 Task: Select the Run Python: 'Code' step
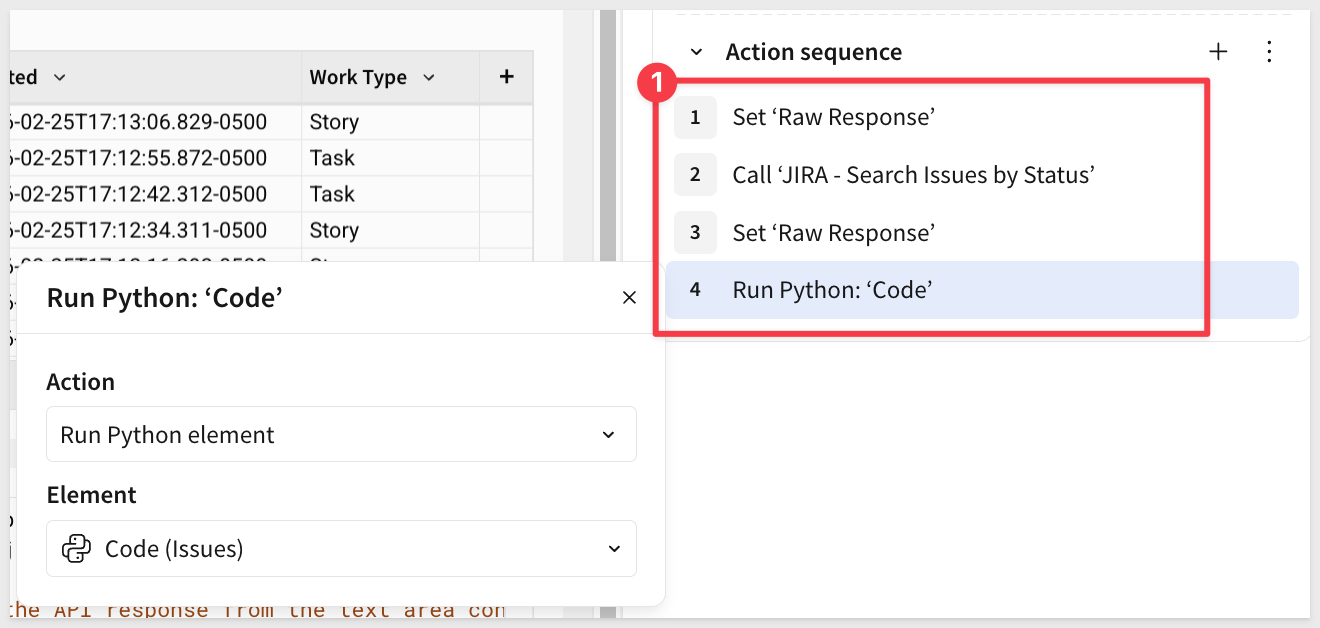pos(832,290)
